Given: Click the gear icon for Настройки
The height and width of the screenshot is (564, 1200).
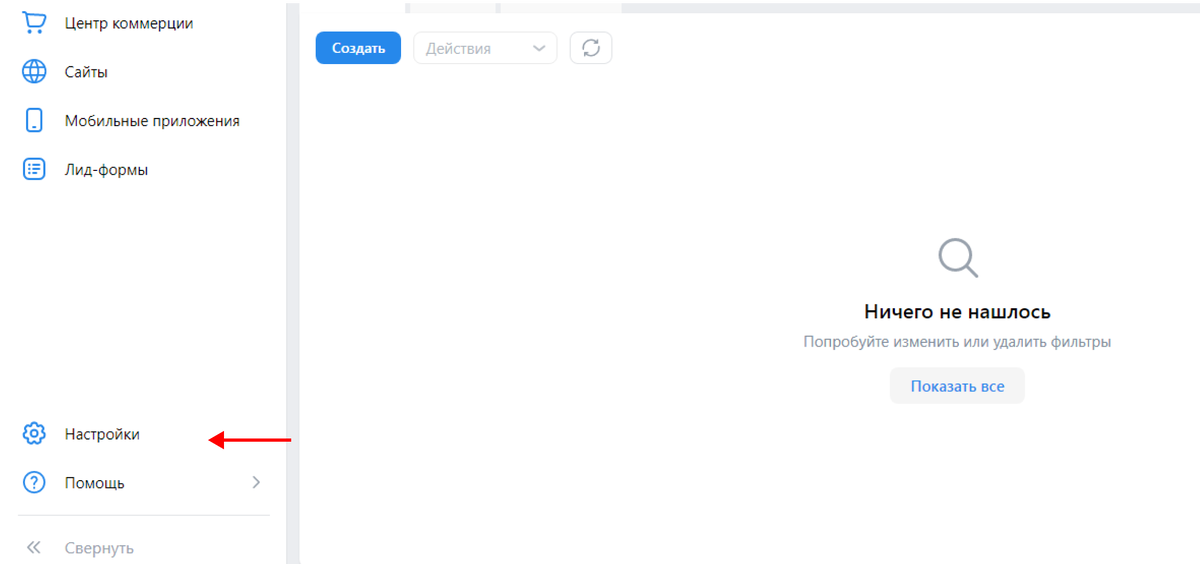Looking at the screenshot, I should tap(34, 434).
